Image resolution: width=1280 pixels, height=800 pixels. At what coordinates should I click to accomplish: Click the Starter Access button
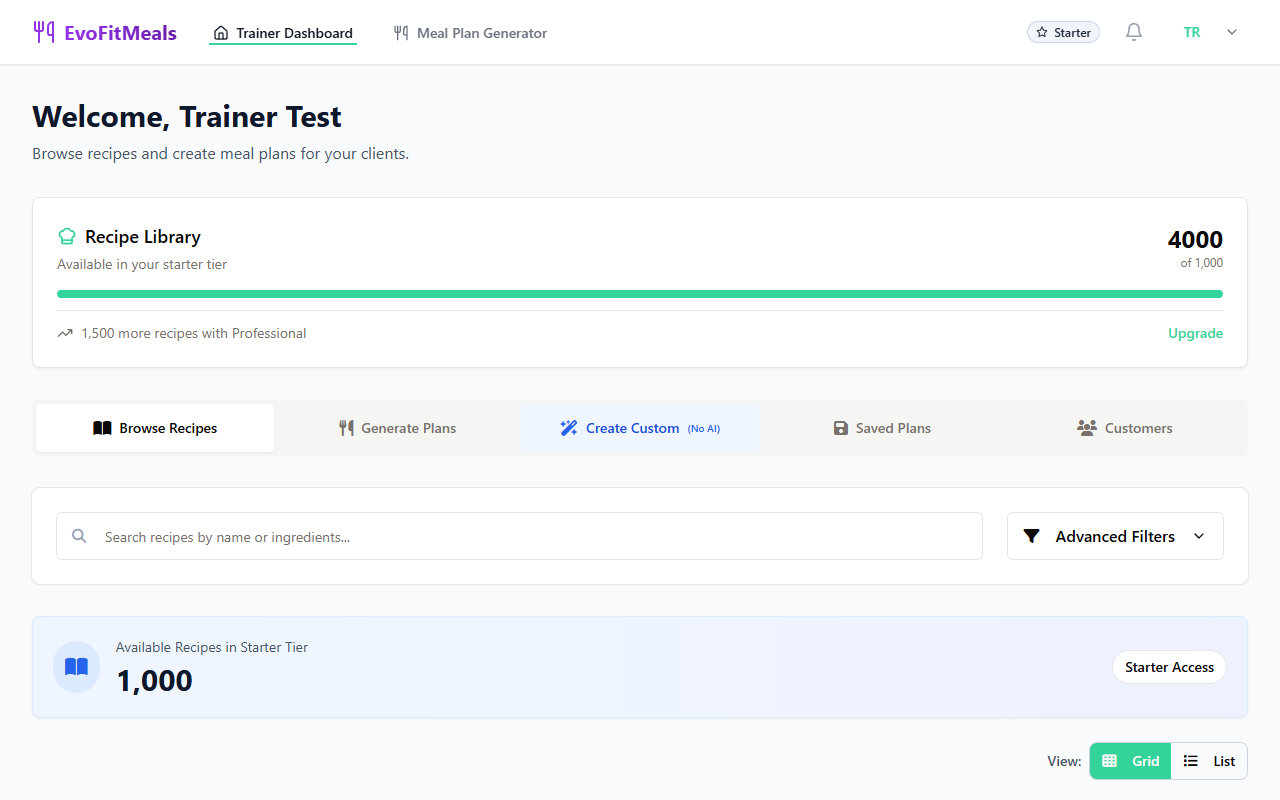(x=1169, y=667)
